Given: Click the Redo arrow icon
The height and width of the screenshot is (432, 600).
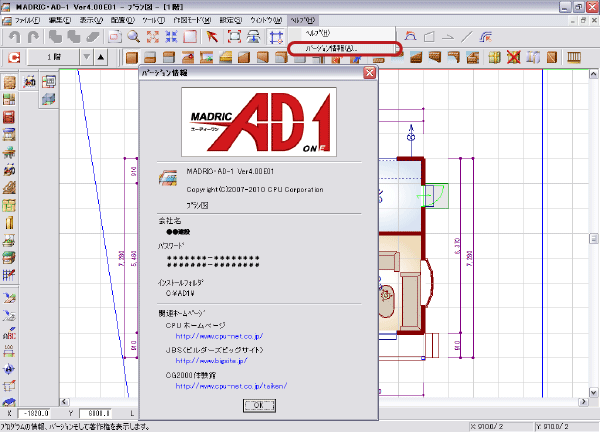Looking at the screenshot, I should [x=33, y=37].
